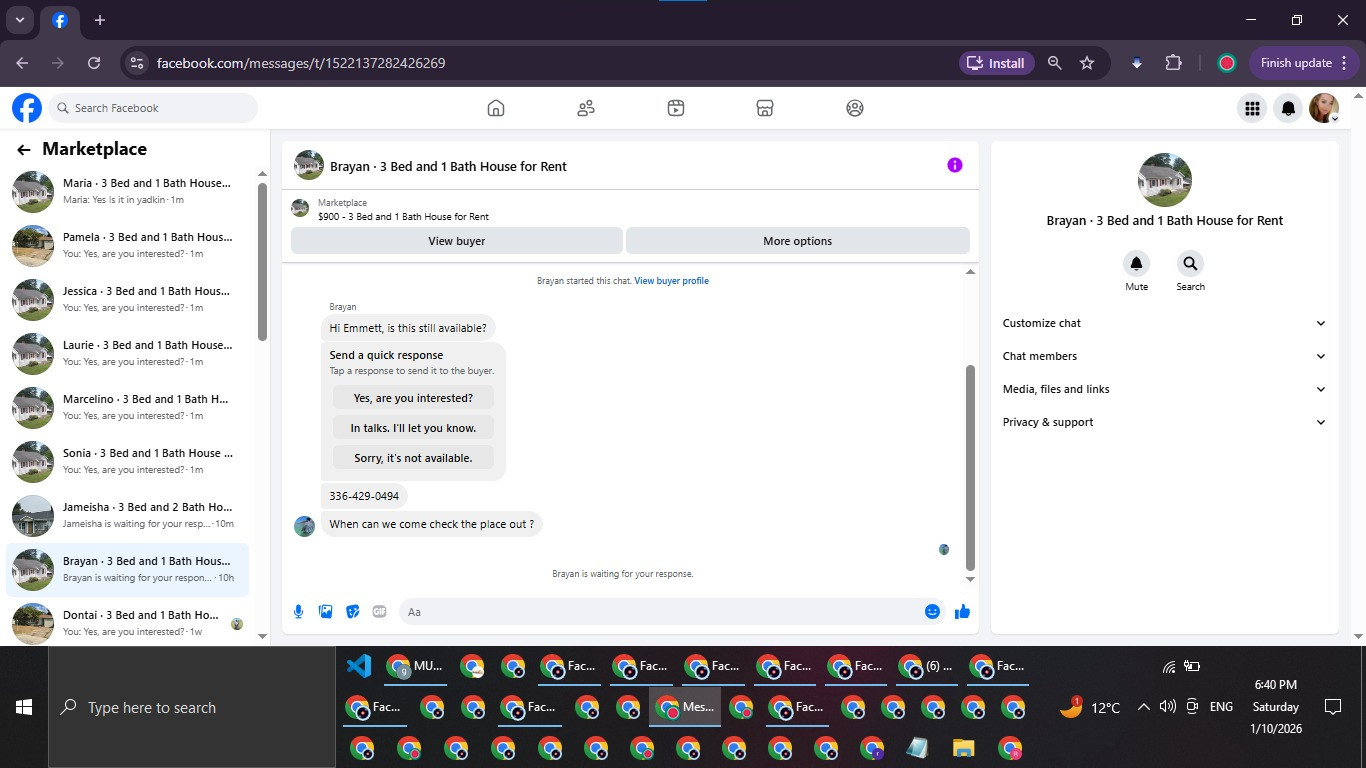Open Maria conversation in chat list
Viewport: 1366px width, 768px height.
[x=128, y=191]
